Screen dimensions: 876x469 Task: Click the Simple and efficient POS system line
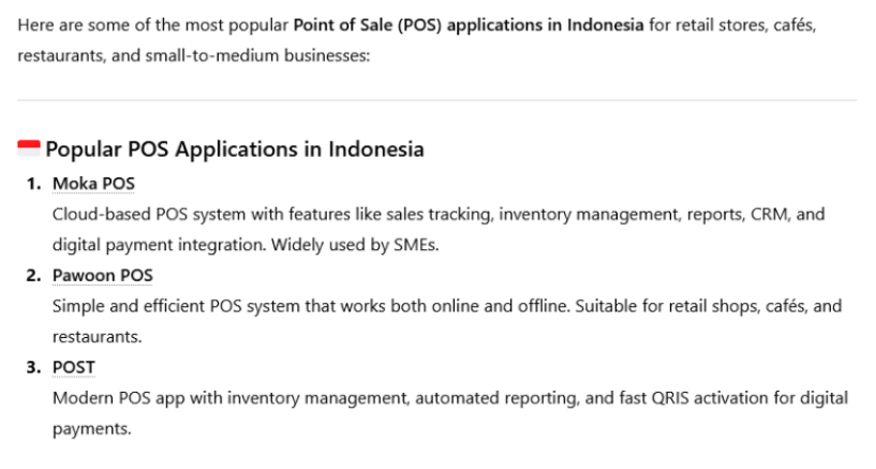pos(447,306)
